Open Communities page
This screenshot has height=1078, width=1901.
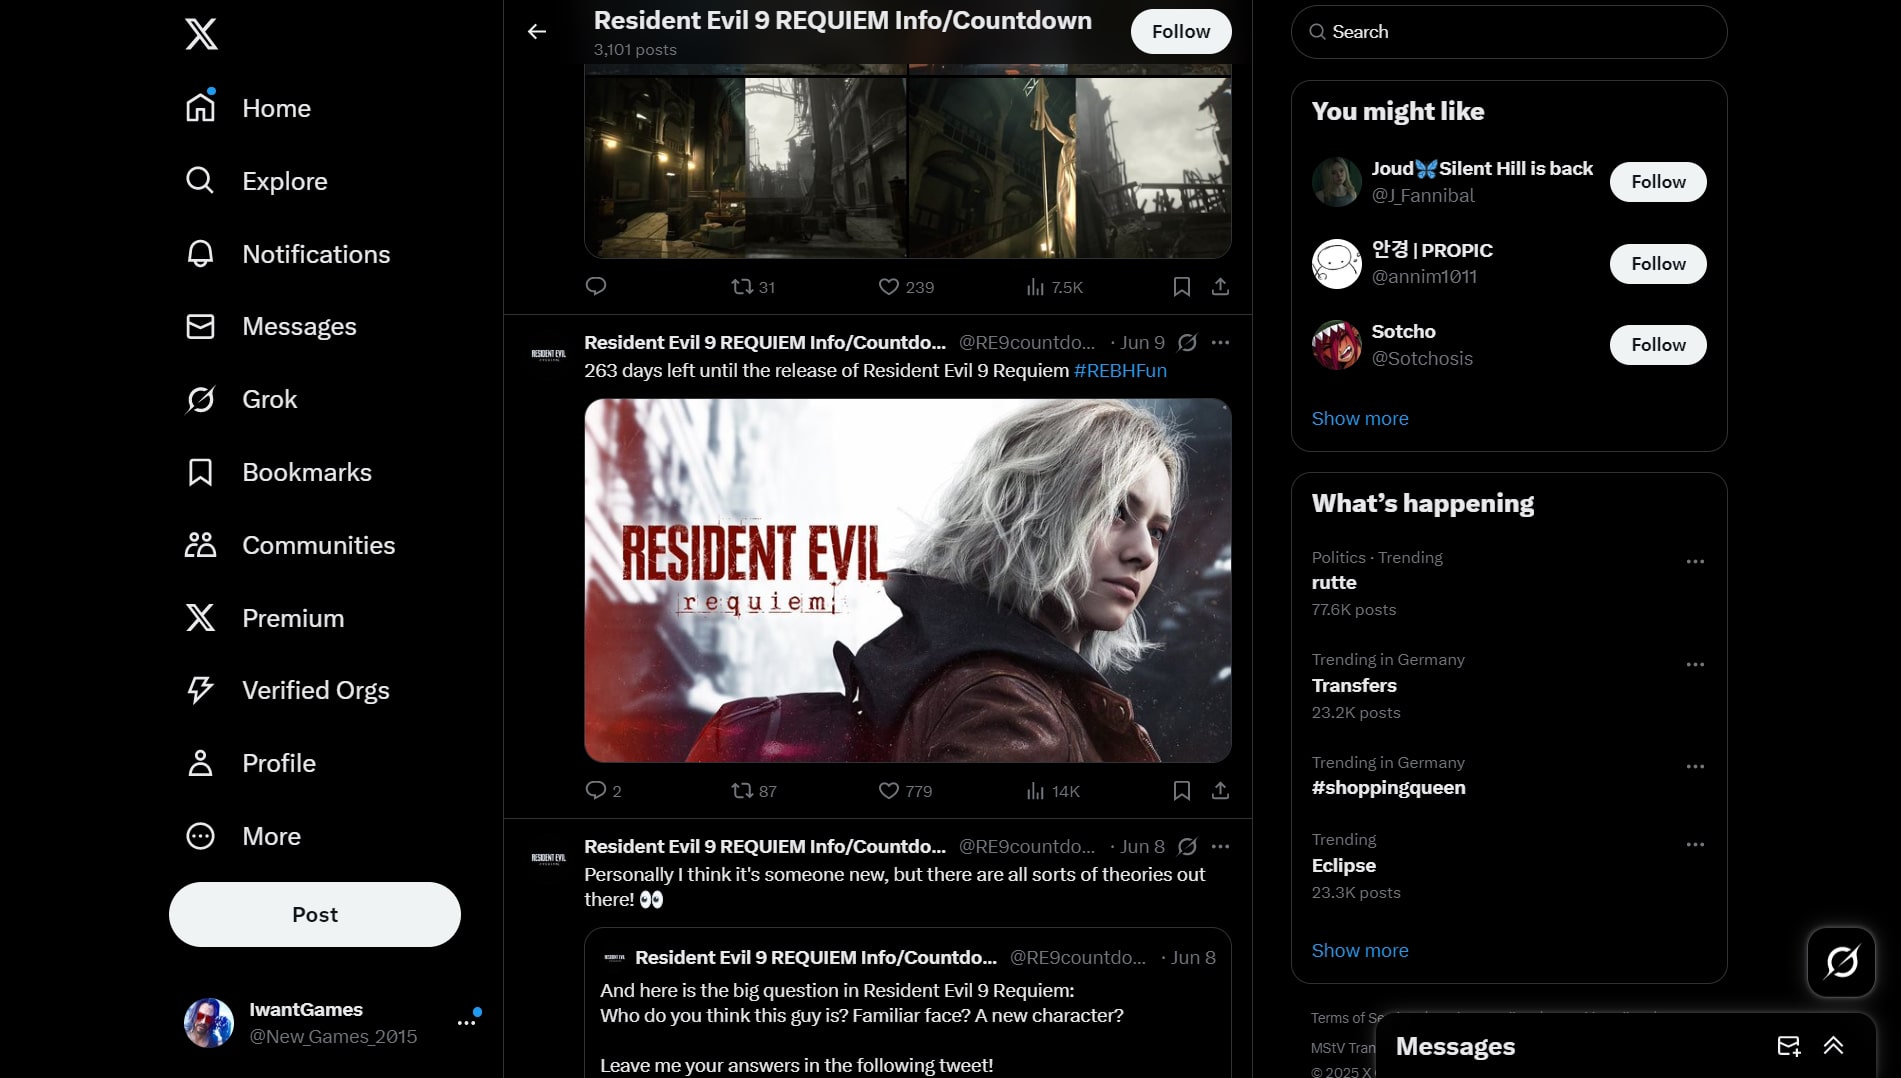pyautogui.click(x=290, y=545)
